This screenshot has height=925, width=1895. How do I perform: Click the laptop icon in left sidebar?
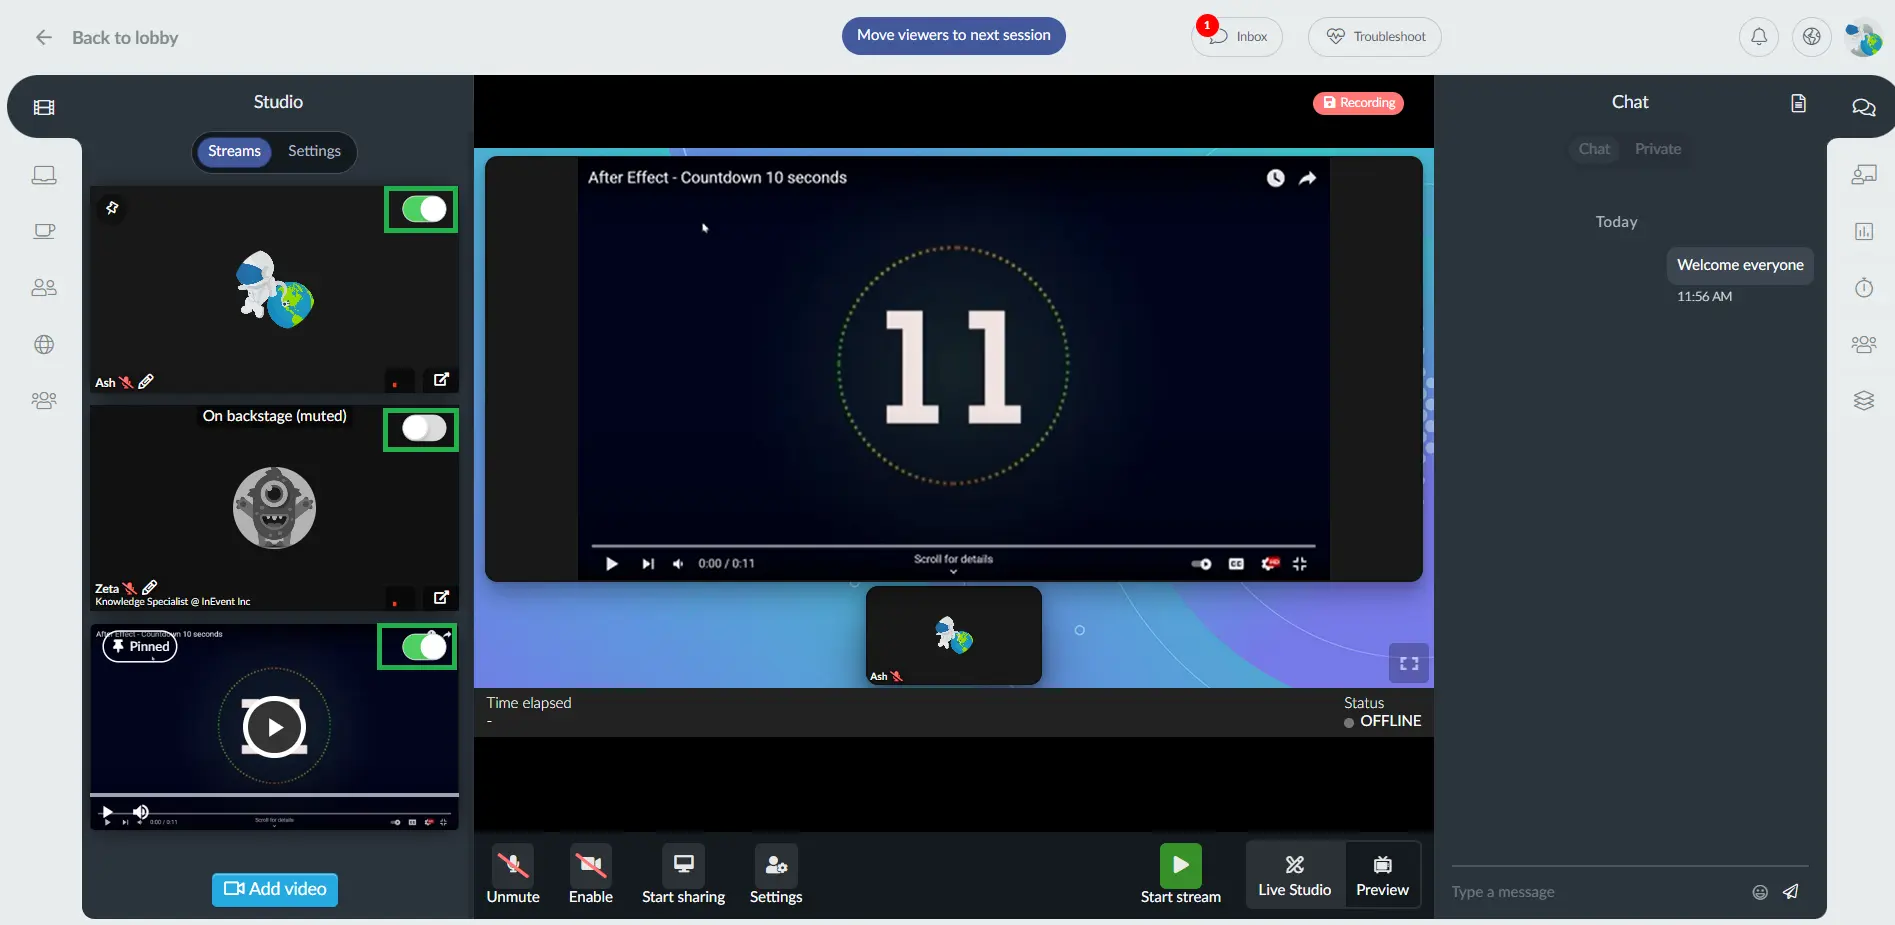(44, 175)
